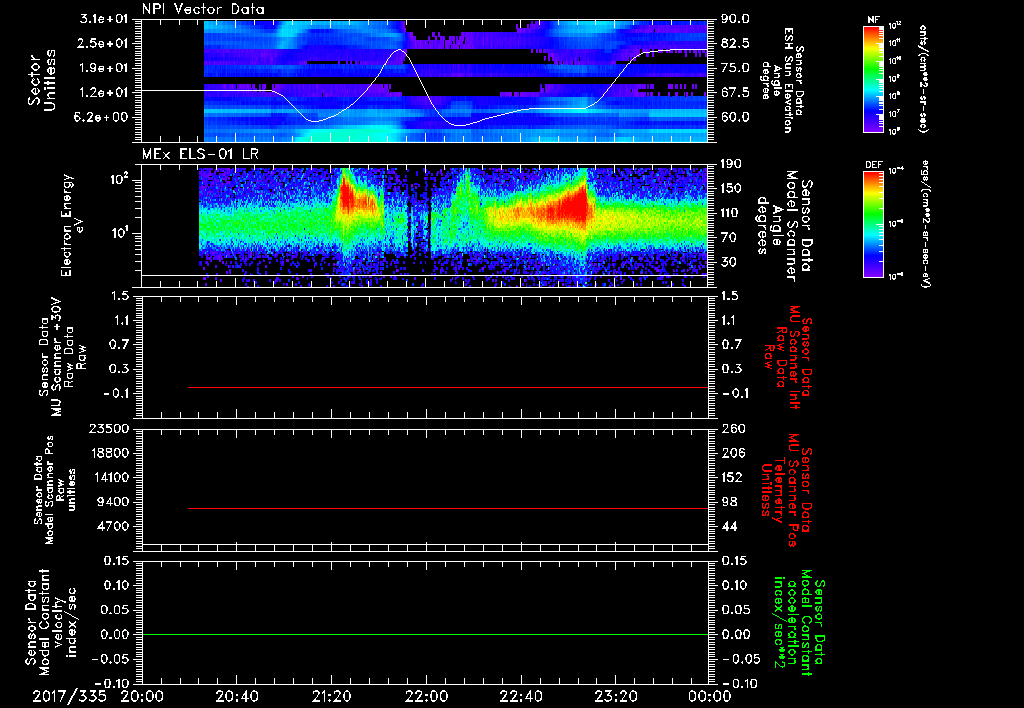Viewport: 1024px width, 708px height.
Task: Click the 'ESH Sun Elevation Angle' axis title
Action: 782,80
